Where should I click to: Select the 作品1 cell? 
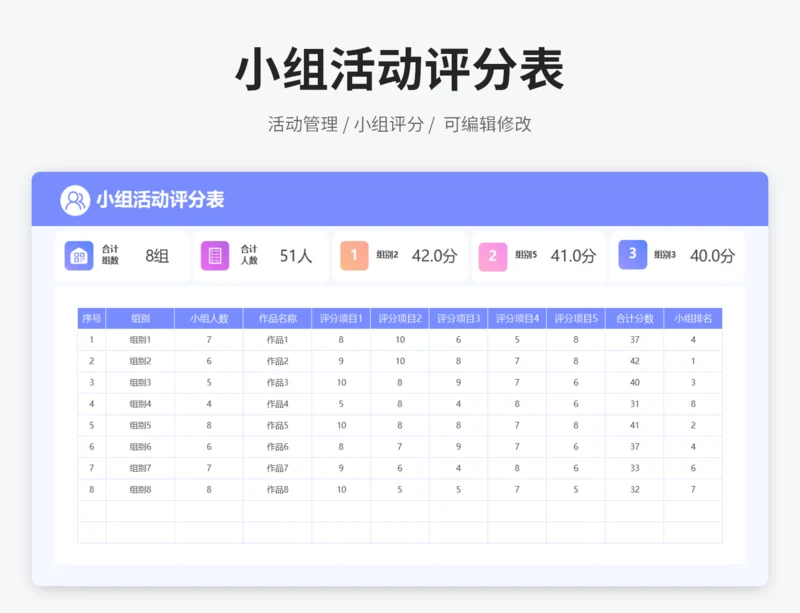(x=278, y=340)
